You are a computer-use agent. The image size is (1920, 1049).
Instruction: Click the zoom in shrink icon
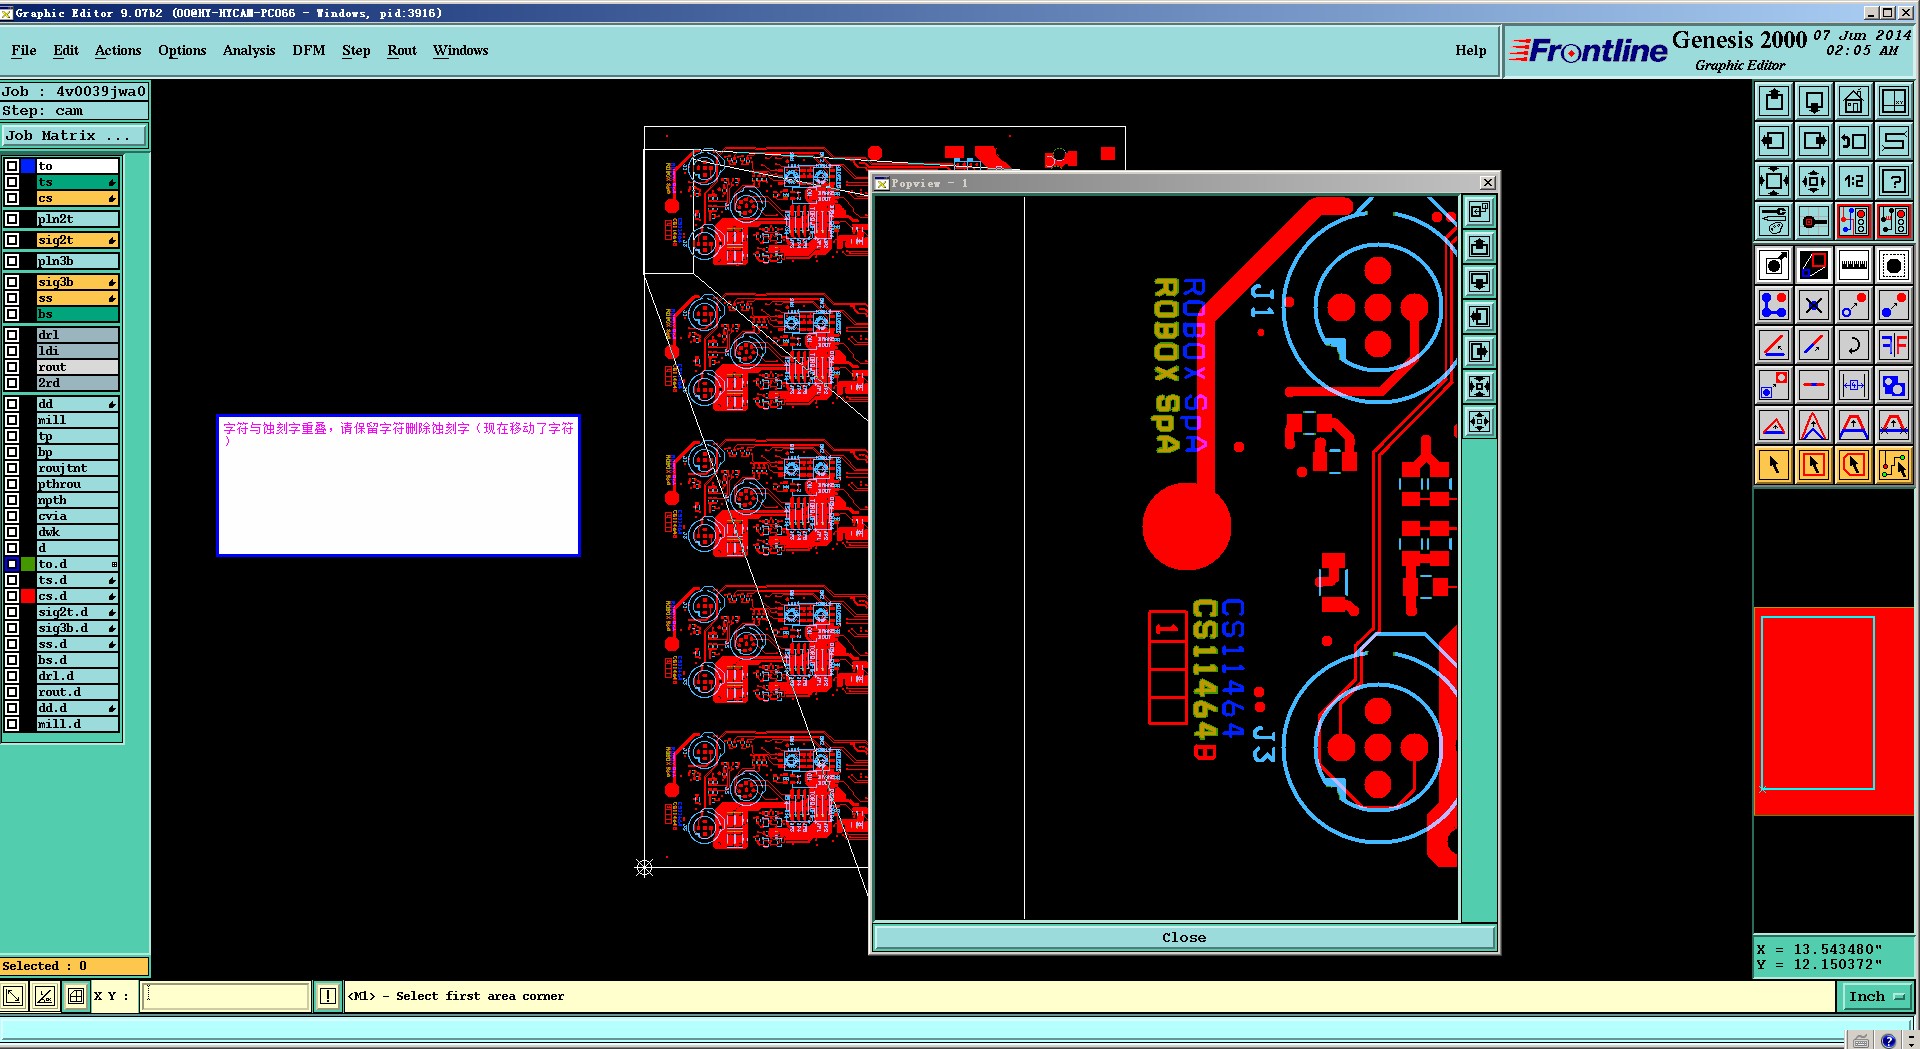pos(1814,181)
